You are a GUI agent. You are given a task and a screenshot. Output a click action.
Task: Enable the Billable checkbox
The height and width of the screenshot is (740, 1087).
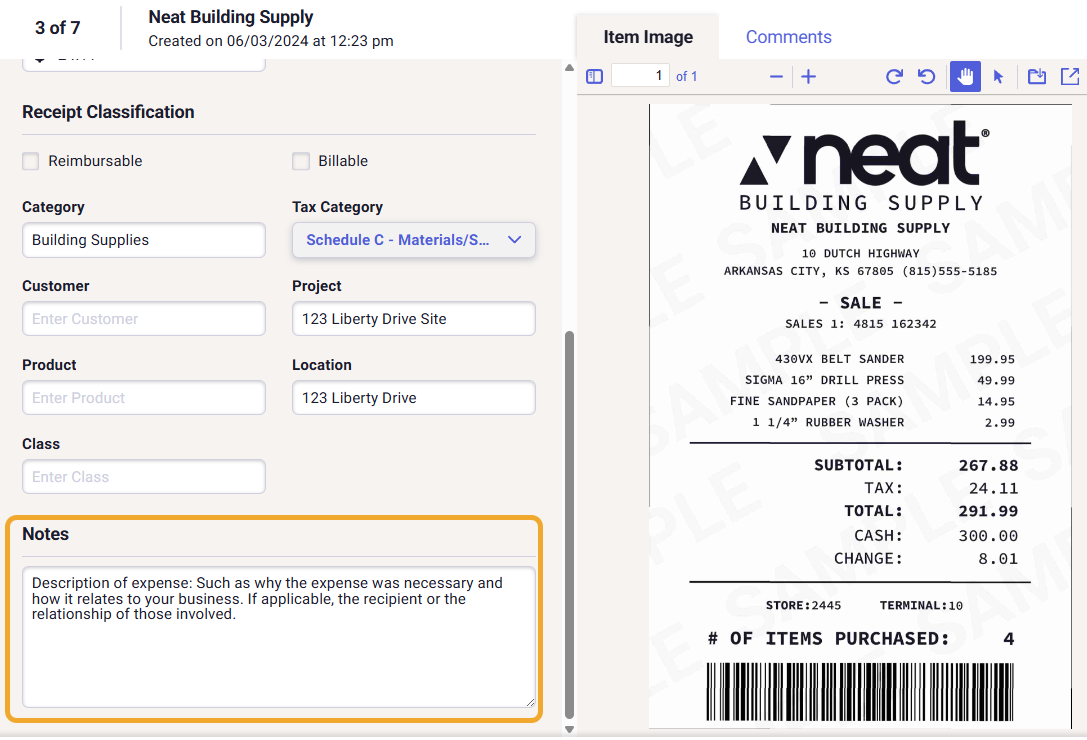[301, 161]
